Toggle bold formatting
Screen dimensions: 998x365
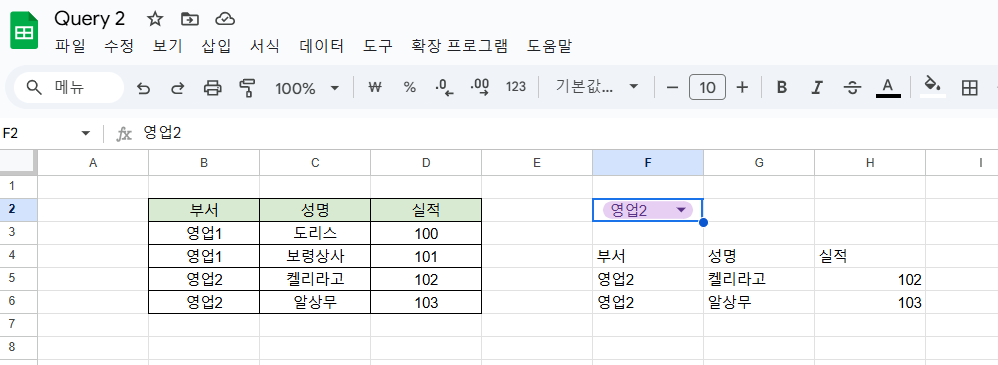782,87
